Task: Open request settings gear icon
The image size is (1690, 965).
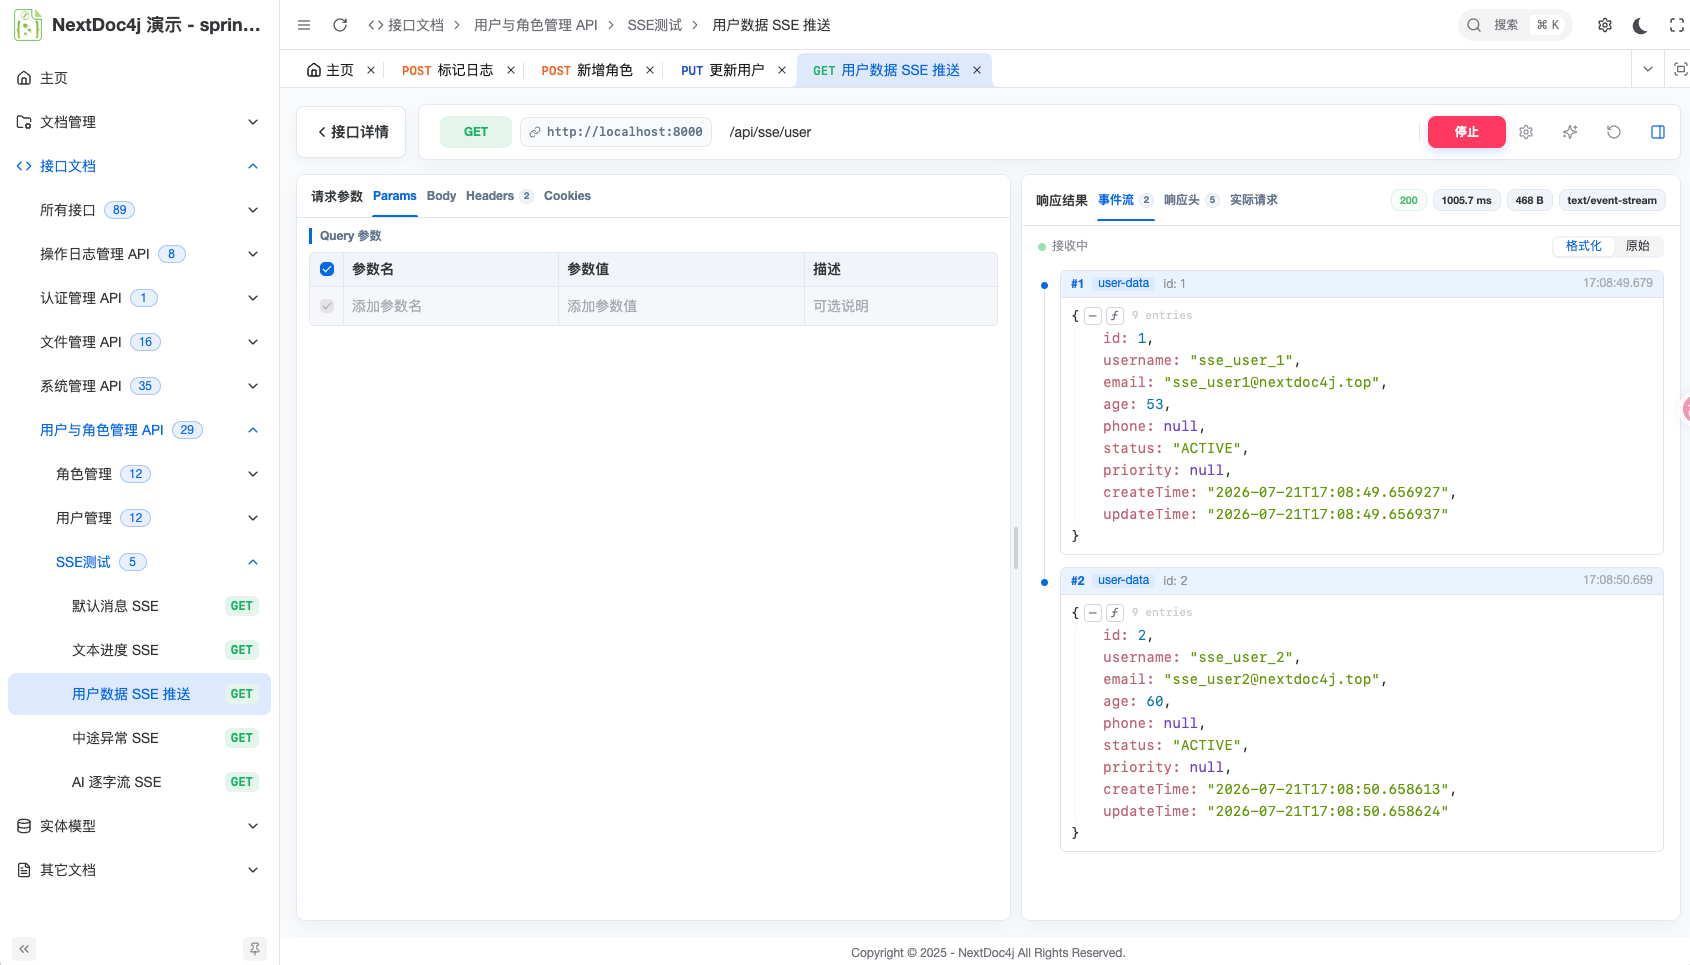Action: pyautogui.click(x=1526, y=132)
